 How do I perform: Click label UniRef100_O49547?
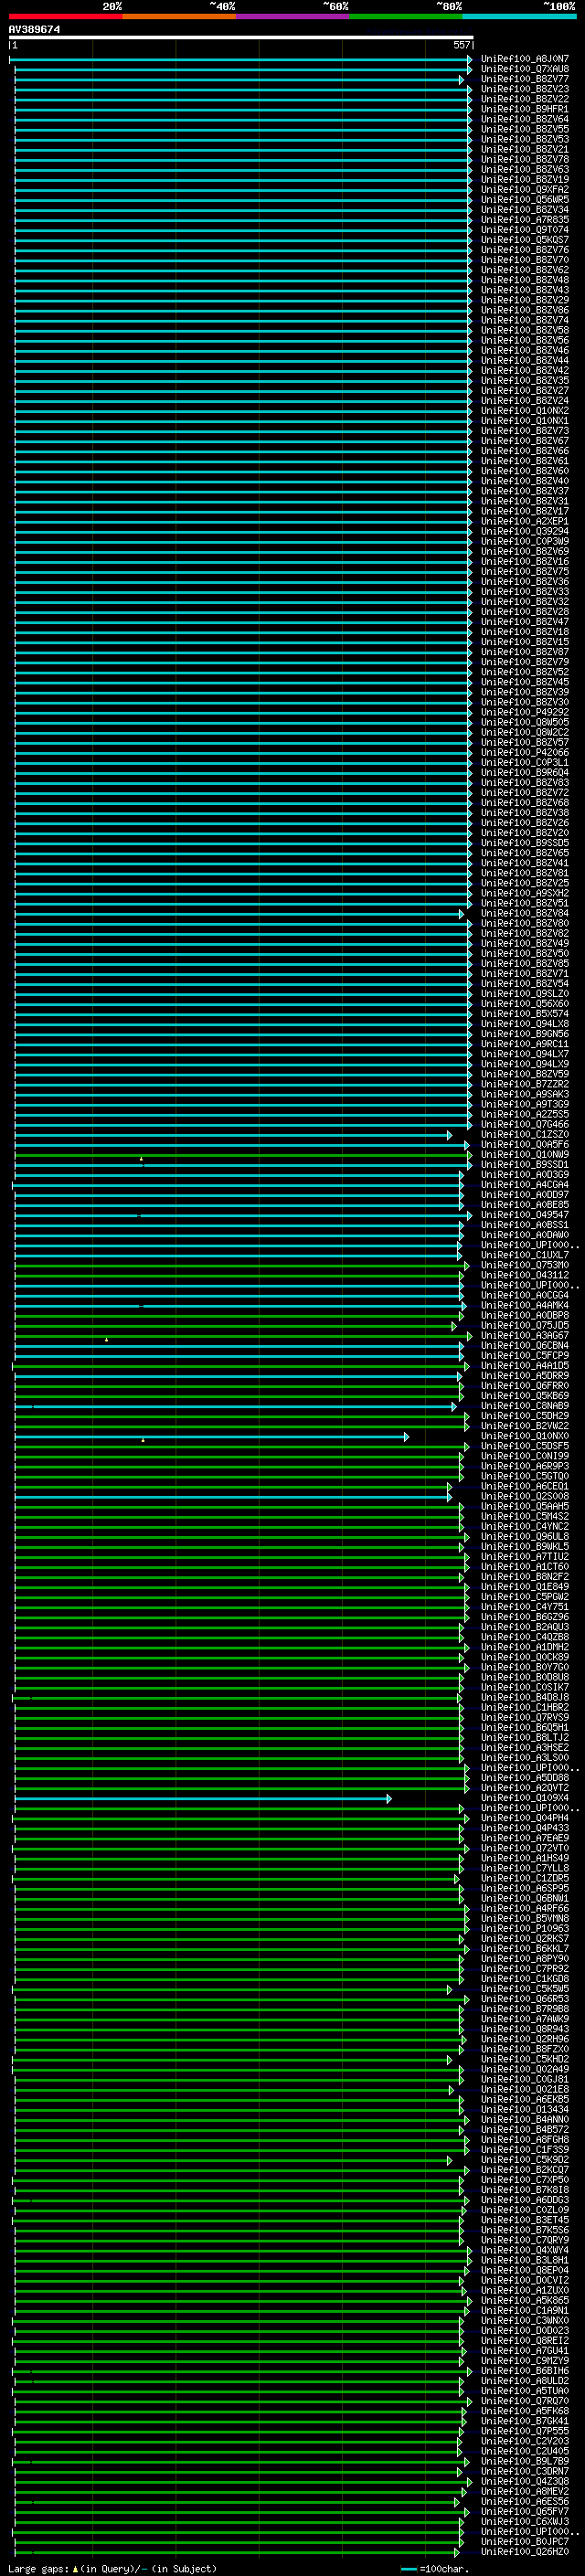(524, 1215)
